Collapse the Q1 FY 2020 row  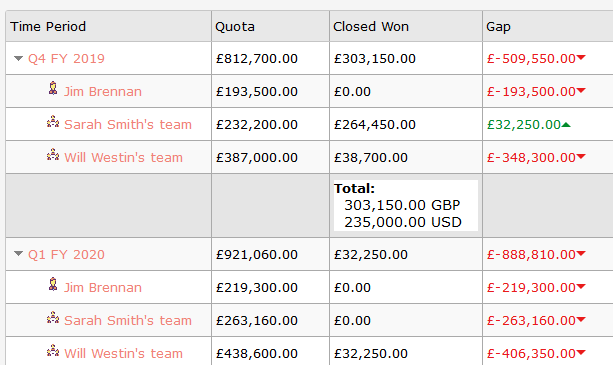coord(18,254)
